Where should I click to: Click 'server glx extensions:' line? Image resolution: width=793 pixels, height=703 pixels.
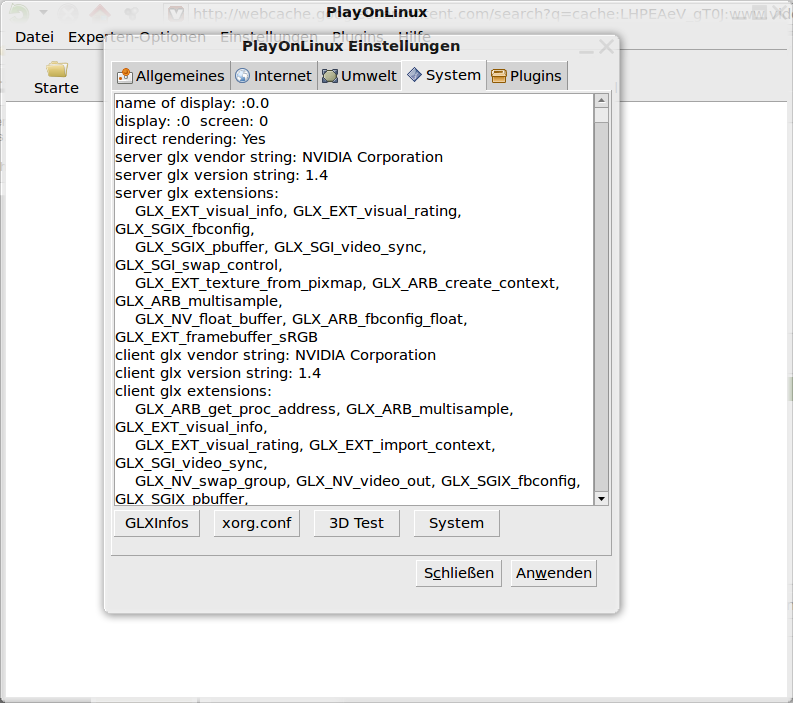tap(197, 193)
